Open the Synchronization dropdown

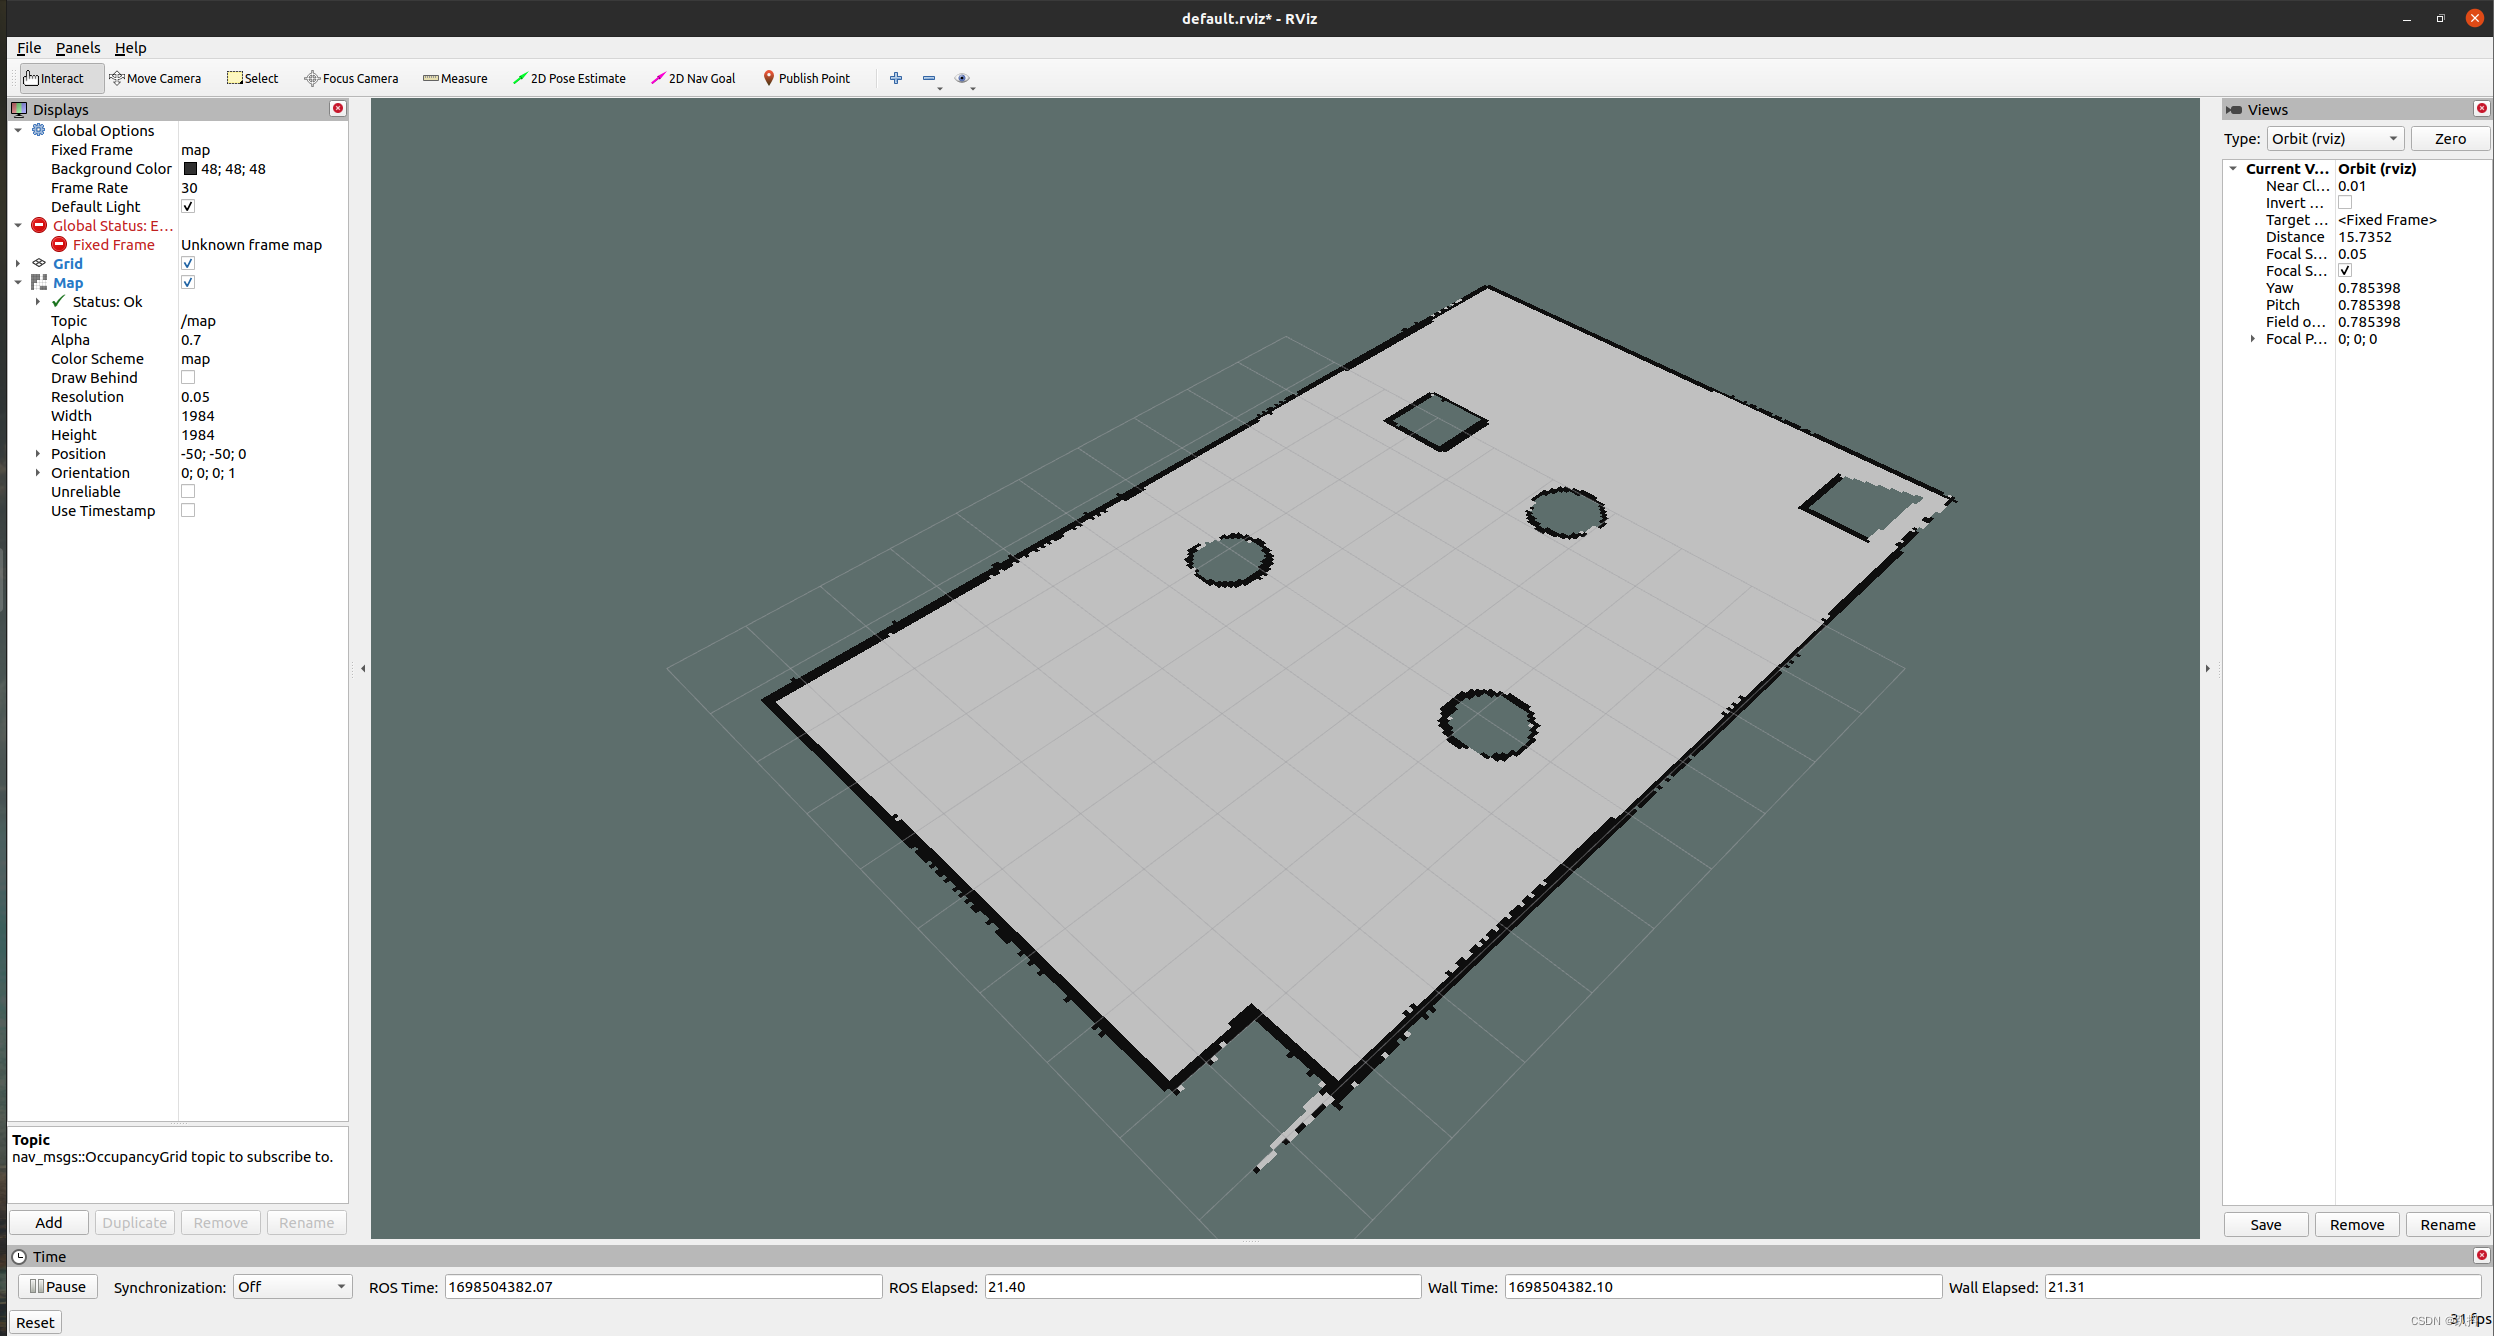pos(292,1287)
